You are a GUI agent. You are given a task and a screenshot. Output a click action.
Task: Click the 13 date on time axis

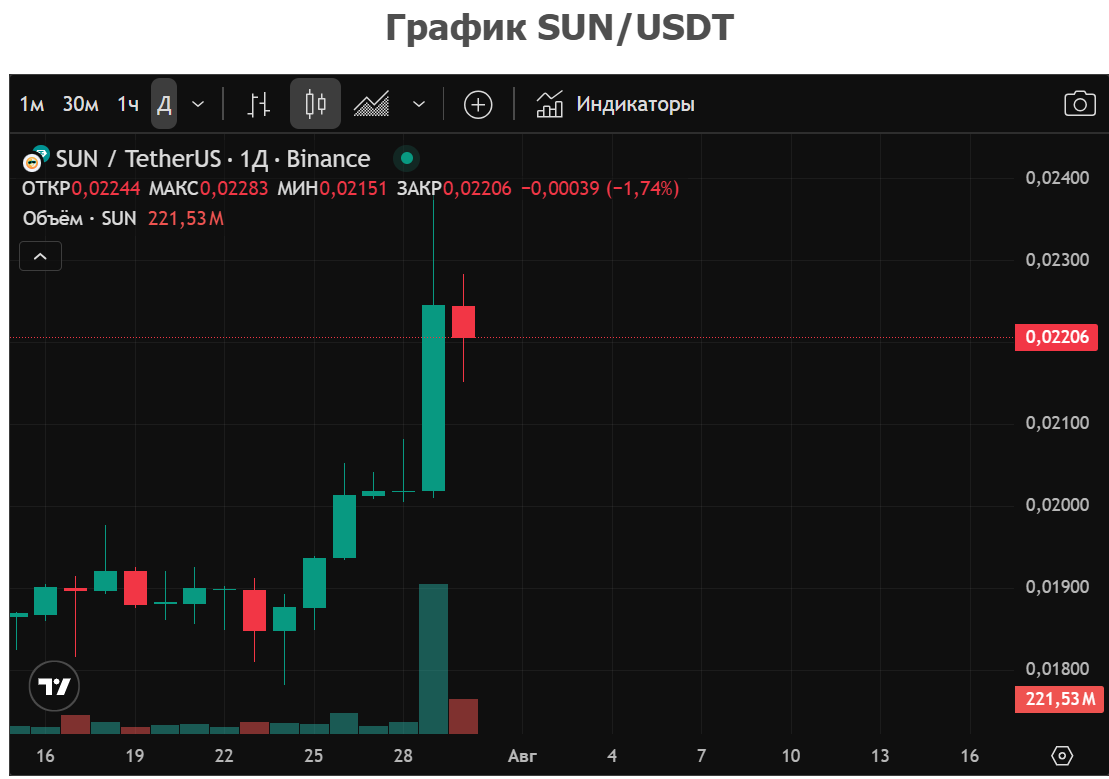(880, 756)
